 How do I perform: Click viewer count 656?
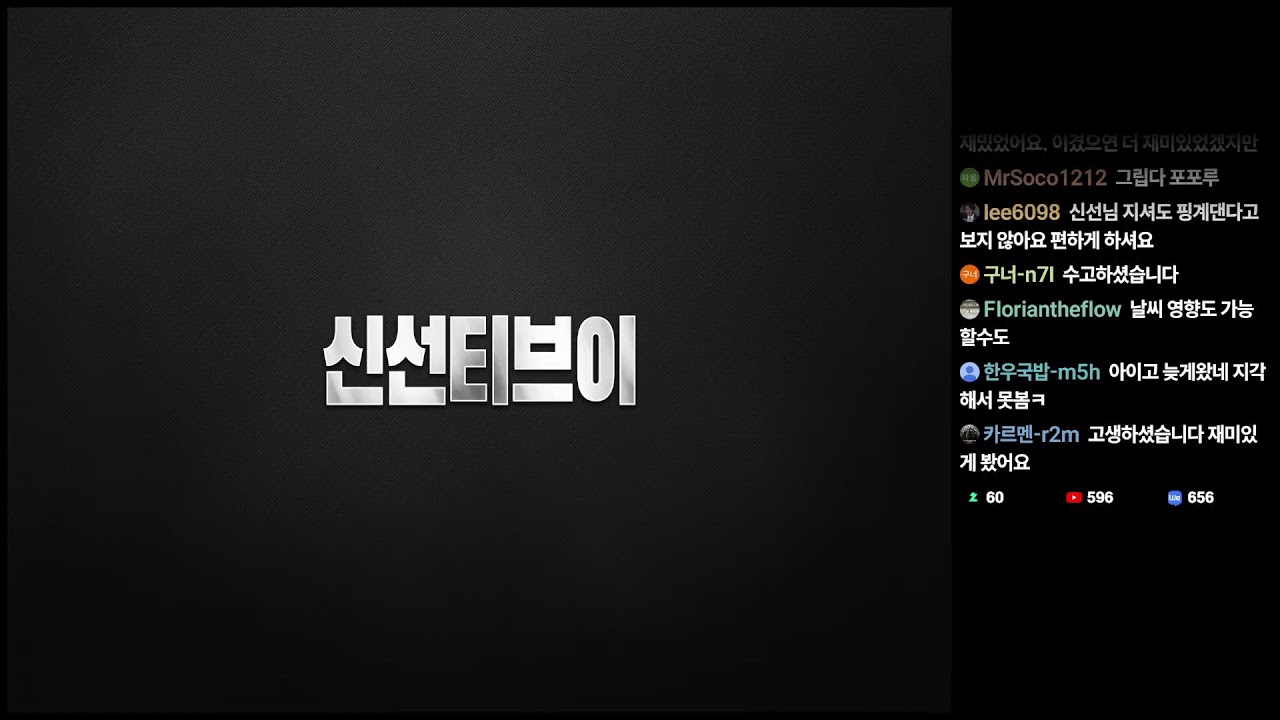click(1201, 498)
